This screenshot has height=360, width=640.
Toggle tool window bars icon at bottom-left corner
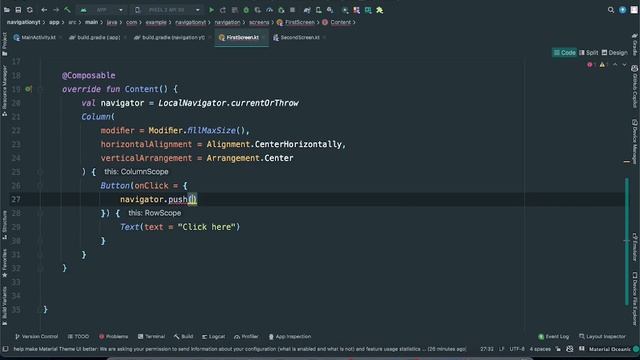5,349
